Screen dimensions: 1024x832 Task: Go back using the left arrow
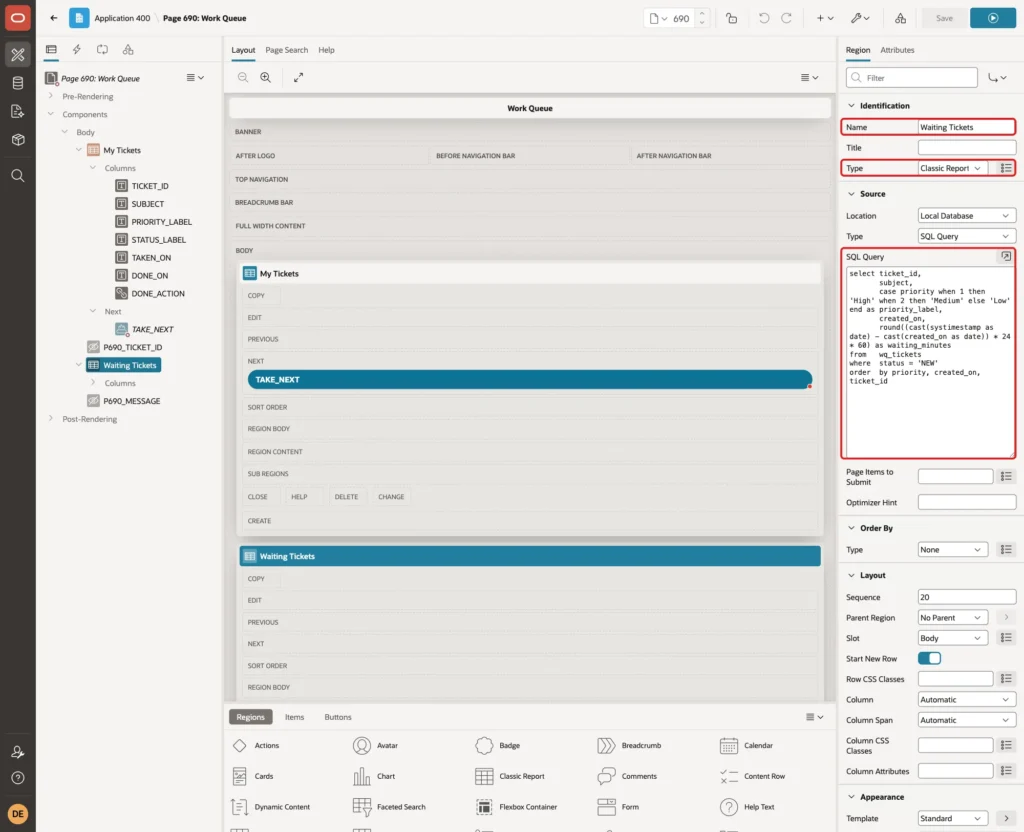pyautogui.click(x=54, y=18)
